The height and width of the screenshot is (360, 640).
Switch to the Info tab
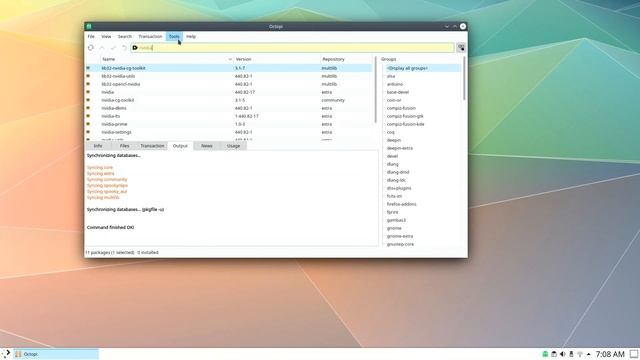coord(98,146)
